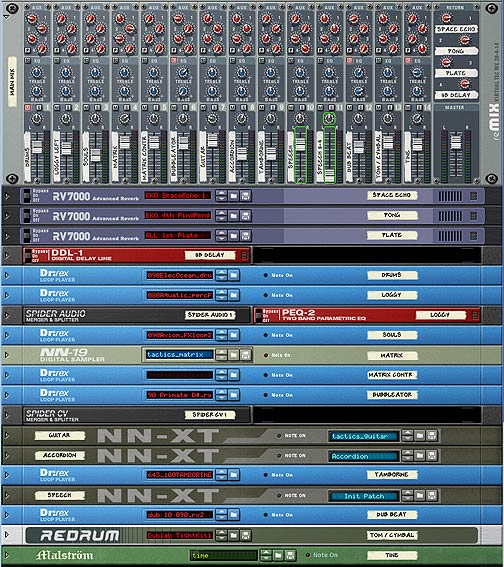504x567 pixels.
Task: Click the 'tactics_matrix' patch display on NN-19
Action: point(180,355)
